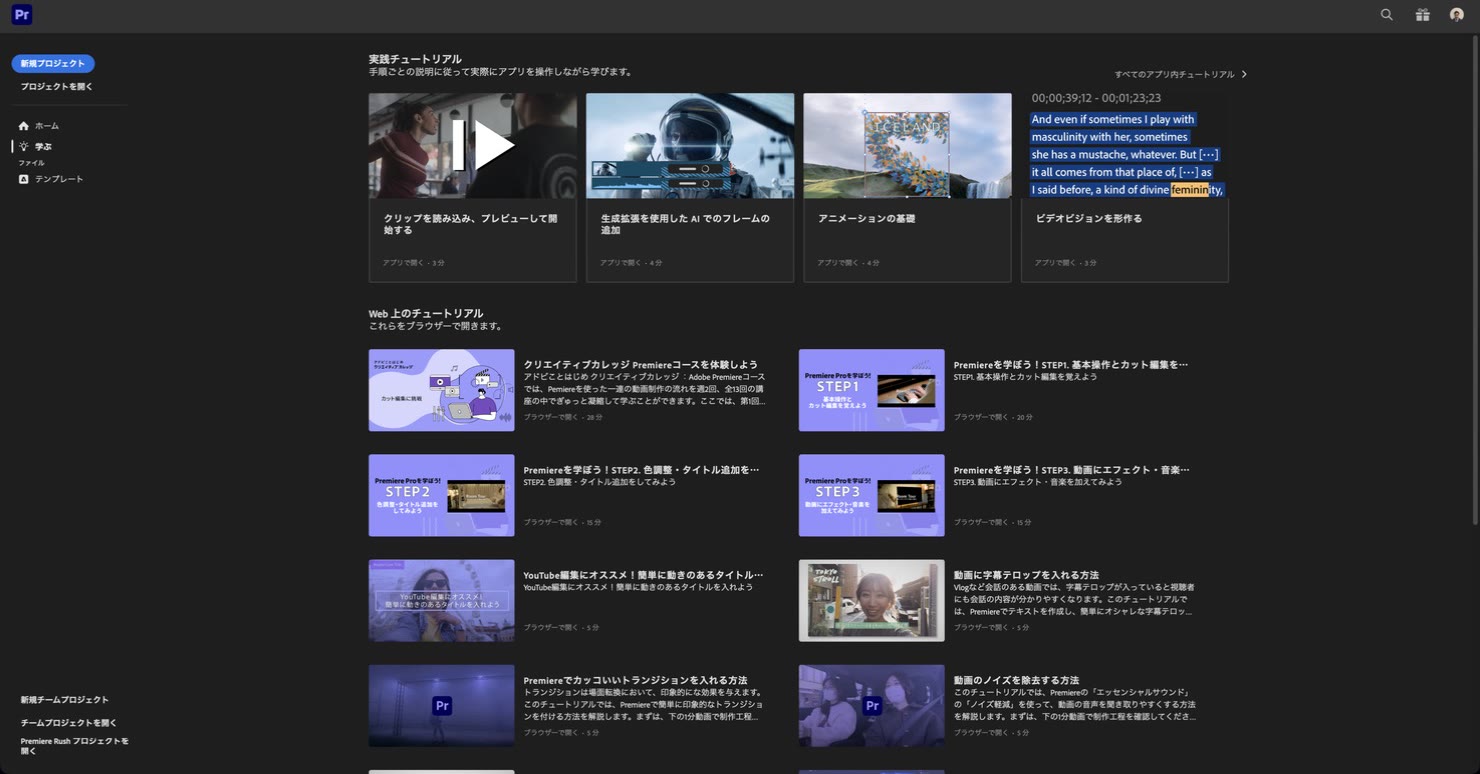Screen dimensions: 1480x774
Task: Click title 動画に字幕テロップを入れる方法
Action: click(x=1026, y=575)
